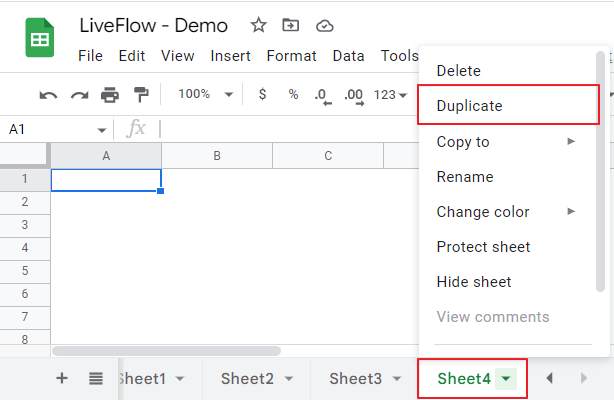Click the context menu vertical scrollbar
The height and width of the screenshot is (400, 614).
pos(600,172)
